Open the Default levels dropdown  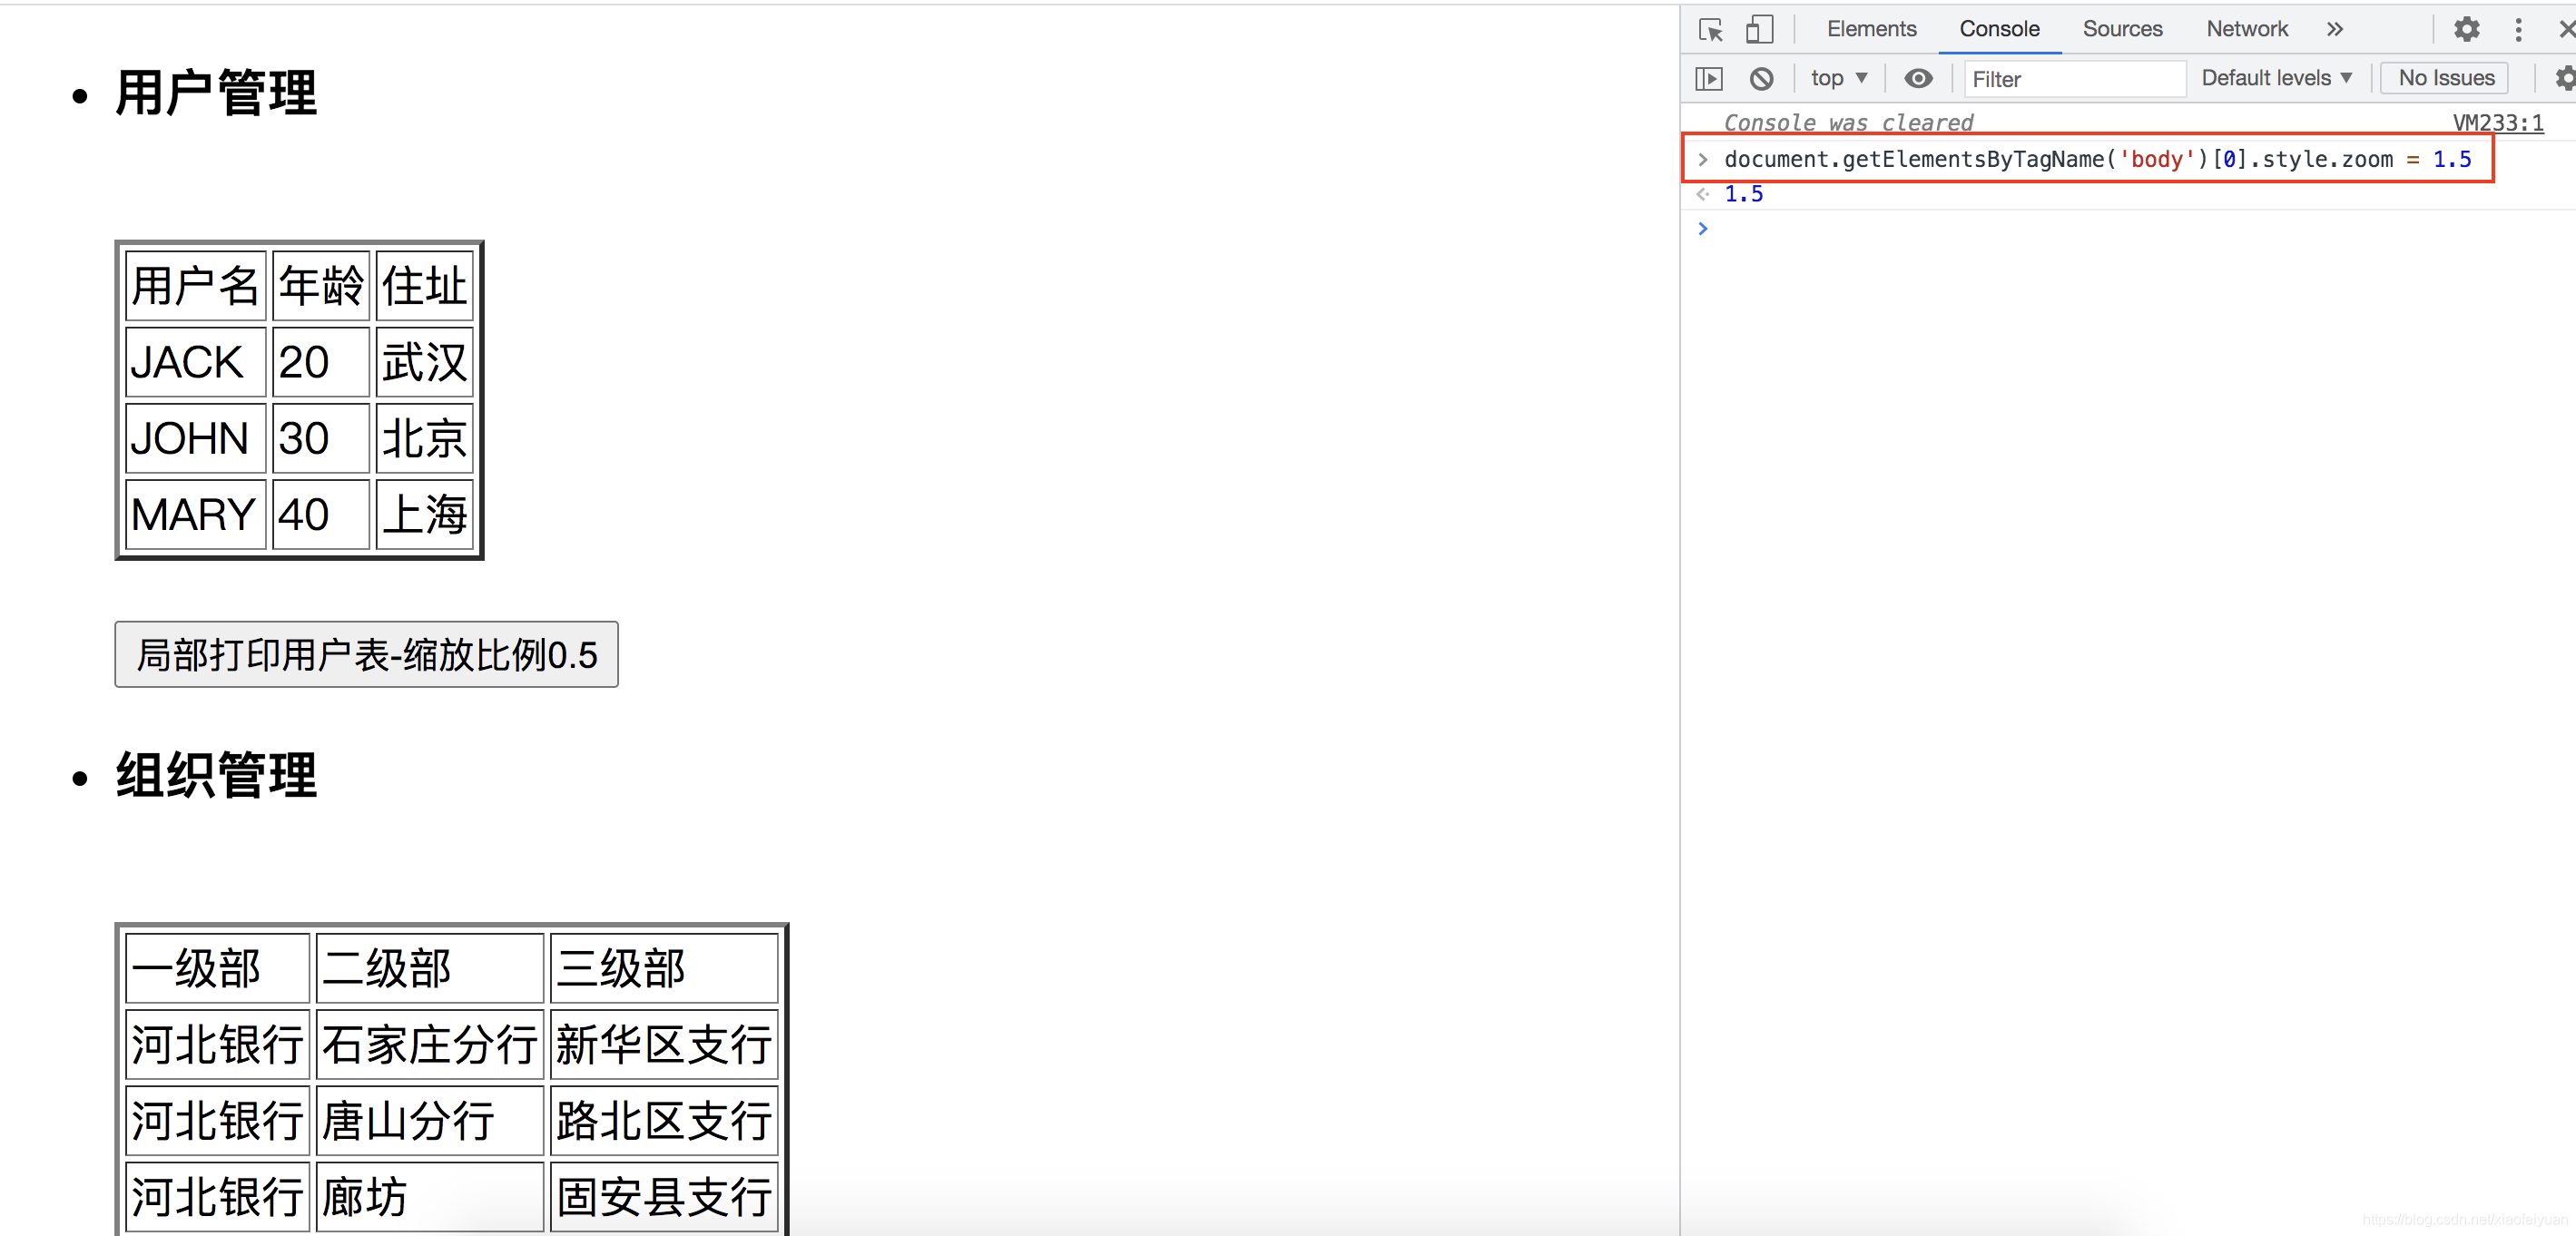tap(2276, 78)
